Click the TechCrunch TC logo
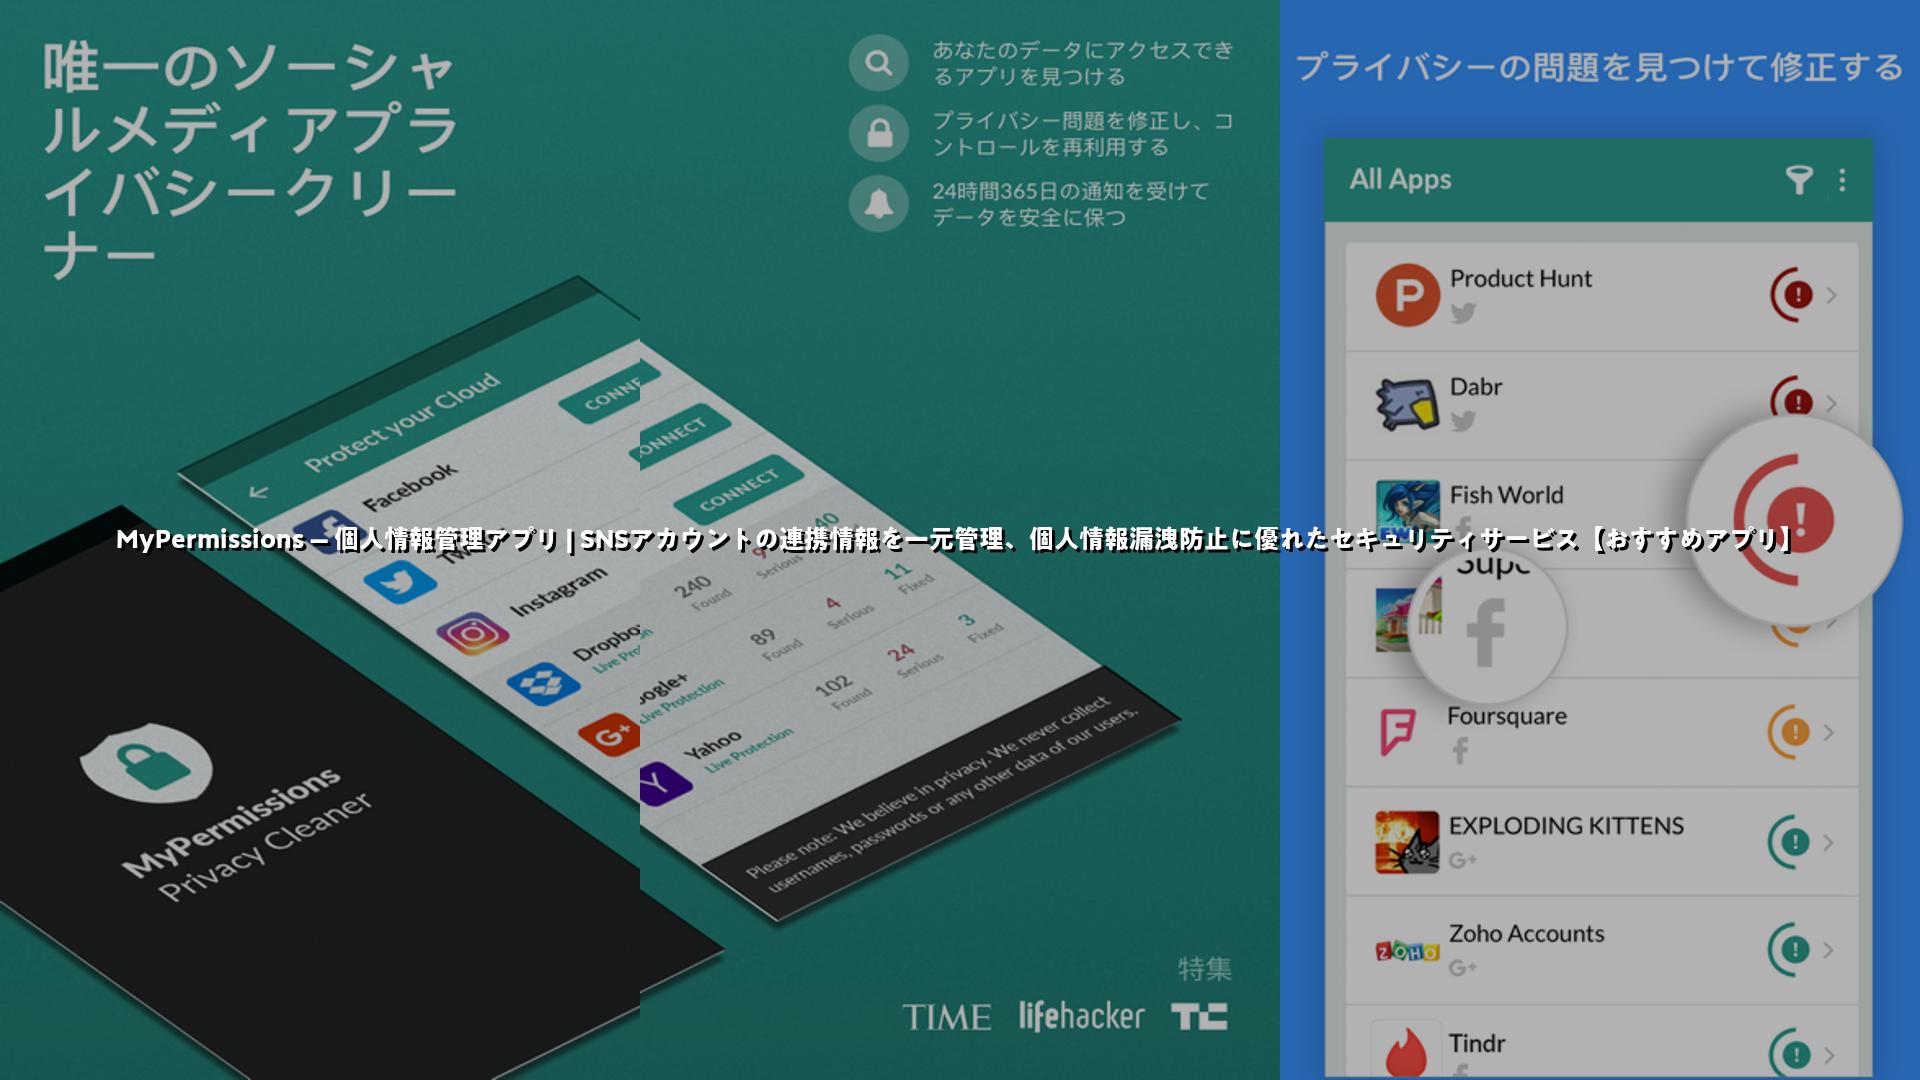 click(x=1199, y=1017)
